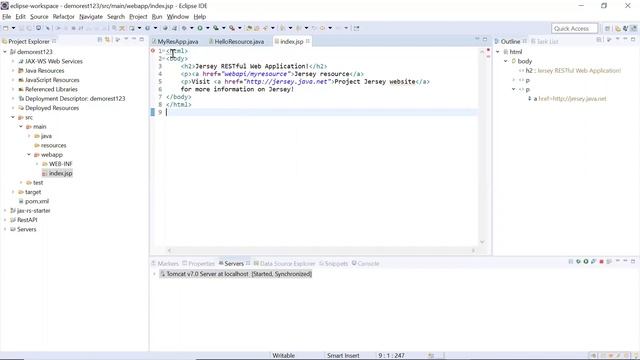640x360 pixels.
Task: Select the java folder under main
Action: coord(46,136)
